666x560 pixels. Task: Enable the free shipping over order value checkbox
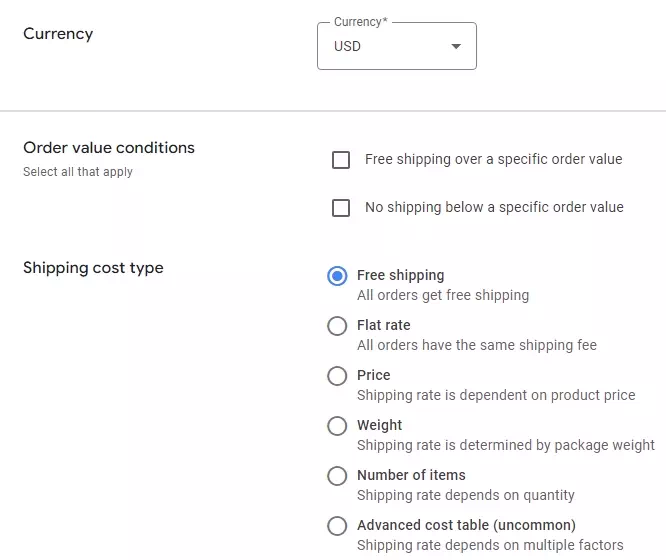(341, 160)
